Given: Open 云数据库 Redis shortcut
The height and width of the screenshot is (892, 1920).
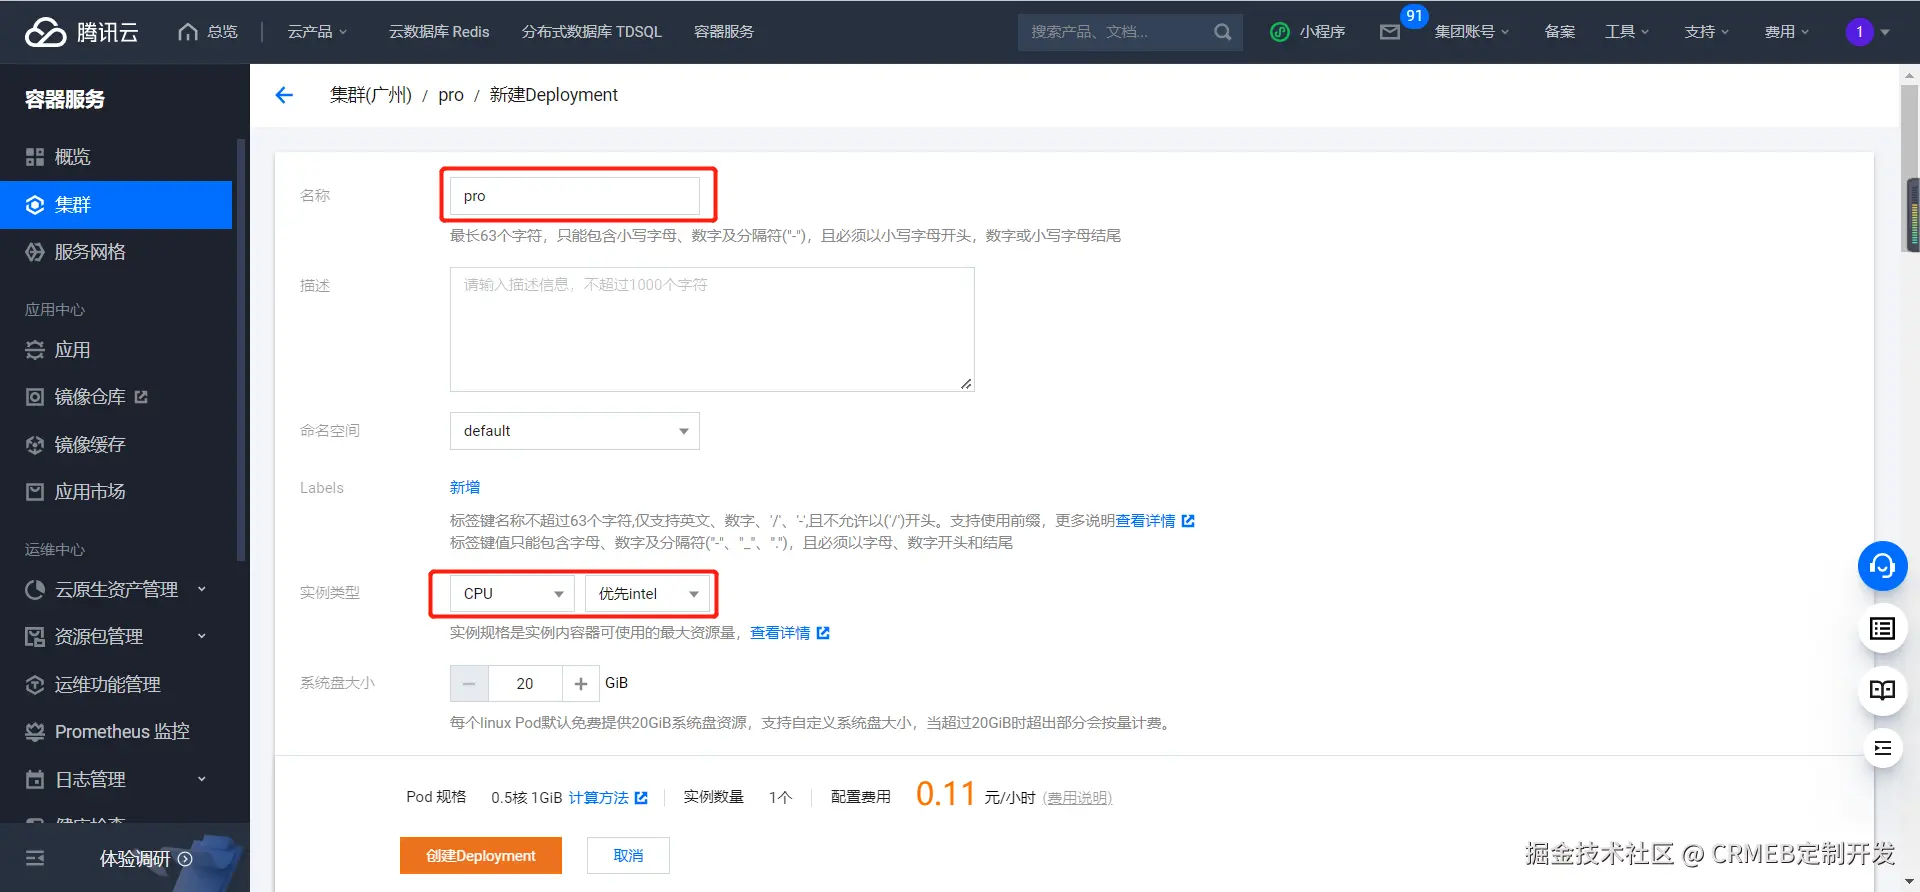Looking at the screenshot, I should click(x=439, y=32).
